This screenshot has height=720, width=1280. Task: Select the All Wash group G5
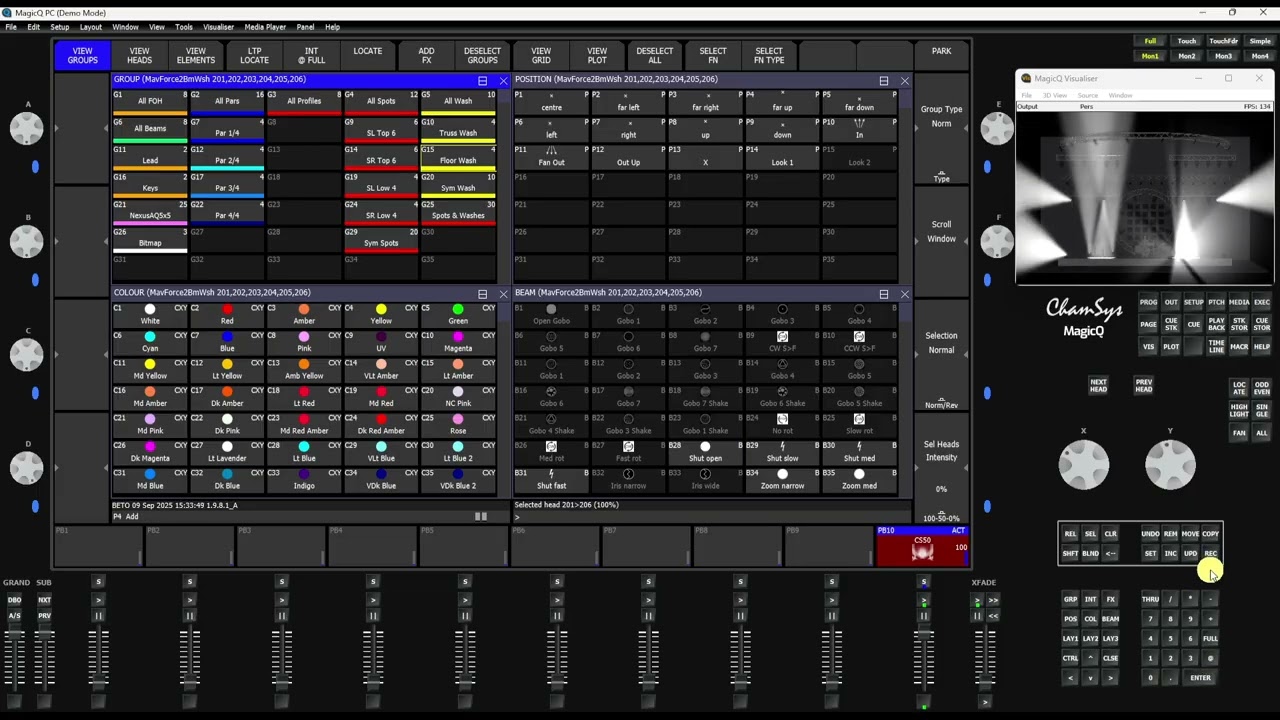pyautogui.click(x=458, y=101)
